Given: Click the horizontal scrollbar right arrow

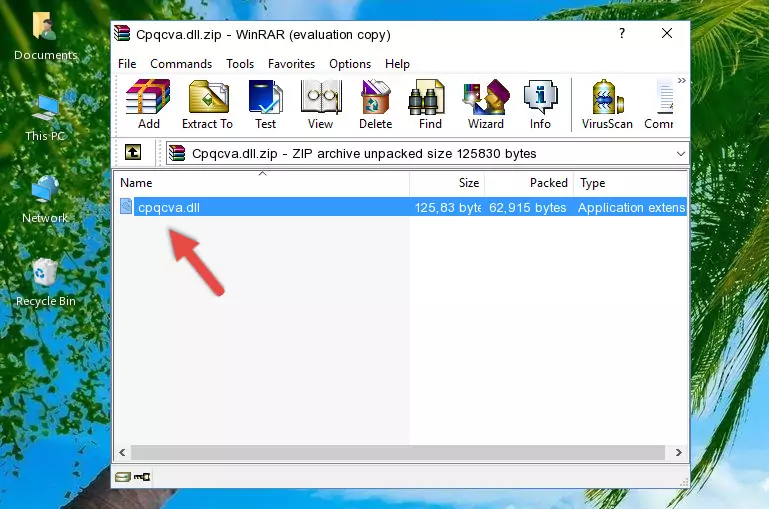Looking at the screenshot, I should (x=679, y=452).
